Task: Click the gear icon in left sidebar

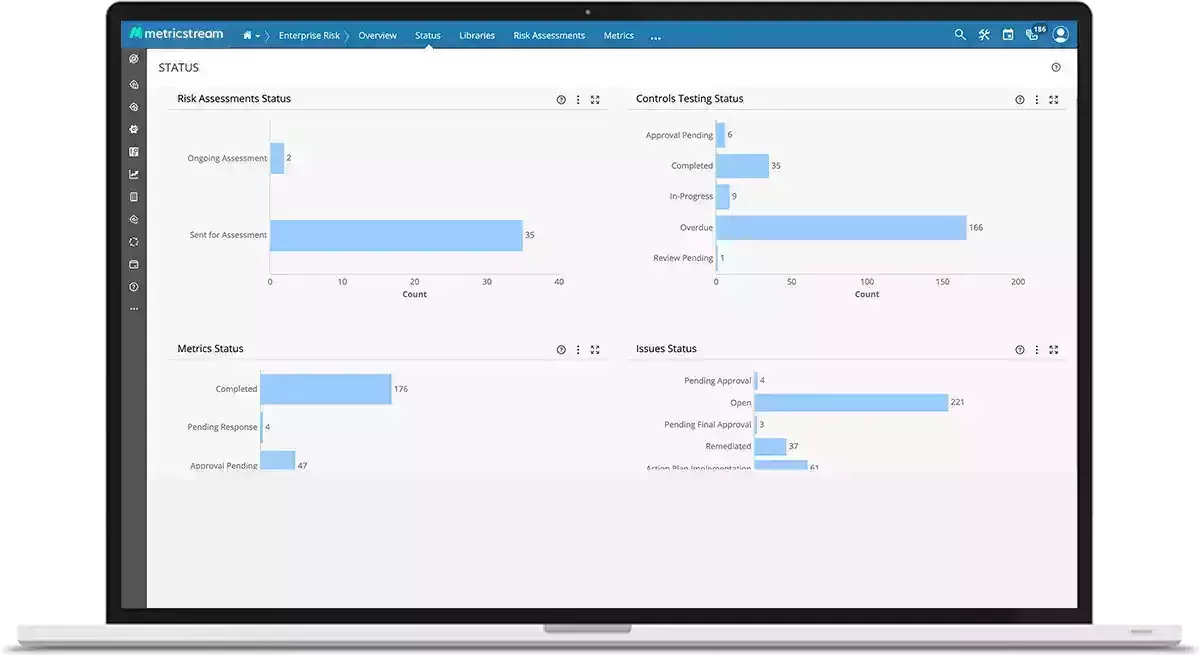Action: [x=134, y=130]
